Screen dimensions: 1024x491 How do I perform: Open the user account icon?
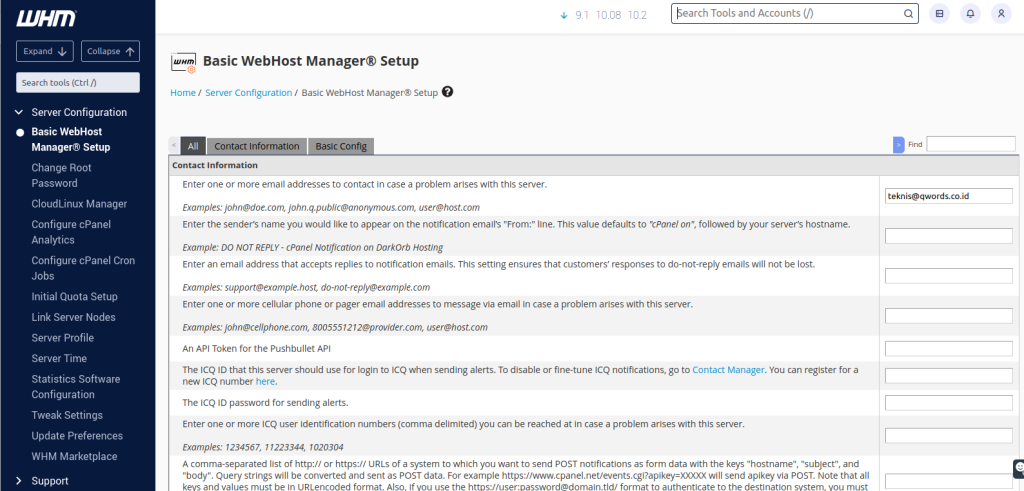1000,14
